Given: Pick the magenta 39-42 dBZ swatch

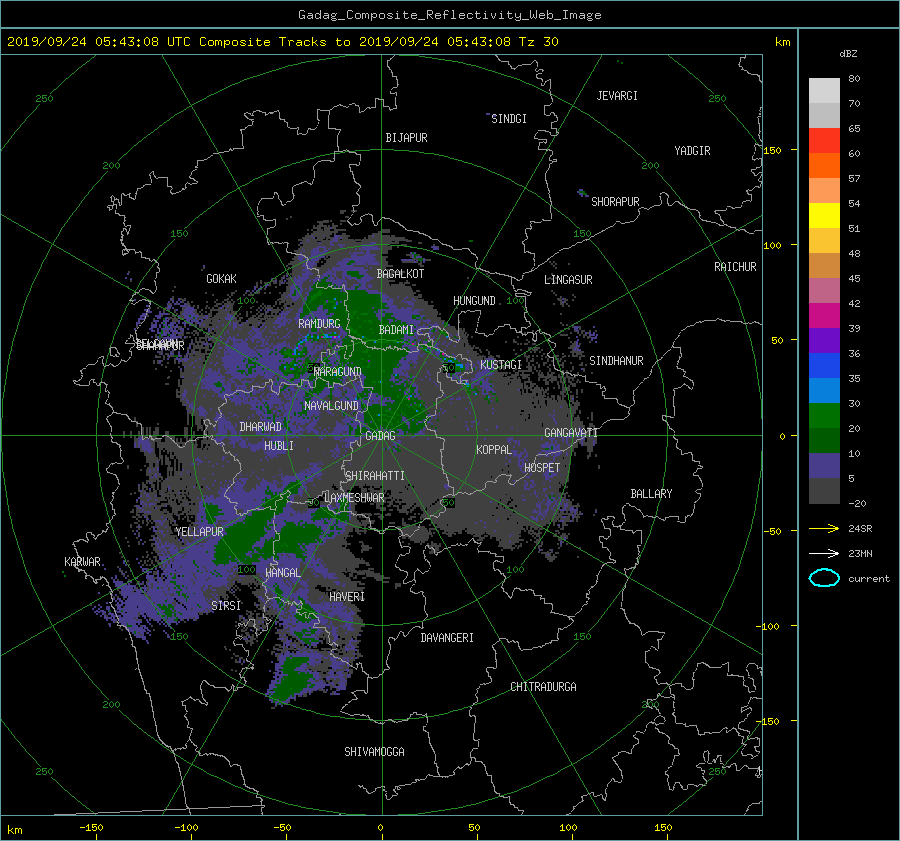Looking at the screenshot, I should click(x=824, y=316).
